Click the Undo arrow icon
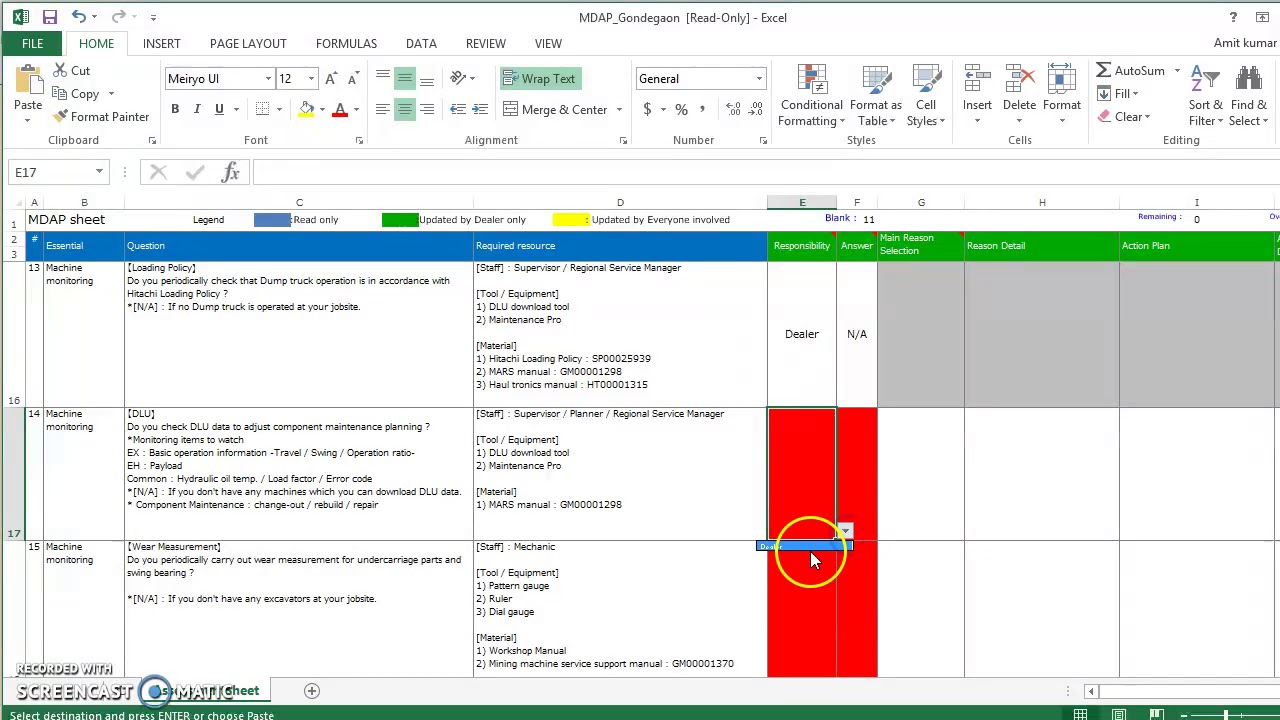 [x=78, y=17]
